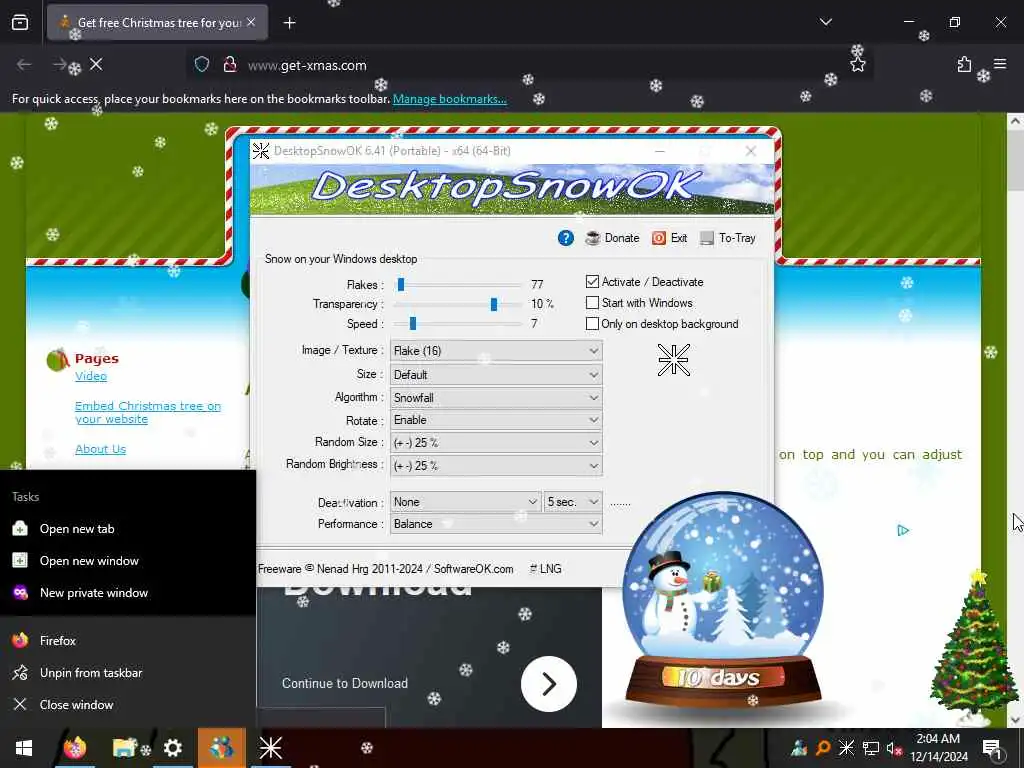1024x768 pixels.
Task: Enable Only on desktop background checkbox
Action: coord(592,324)
